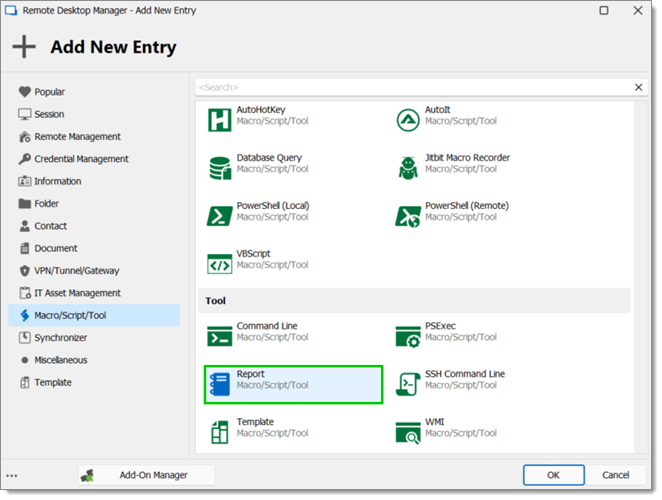
Task: Select the Template tool icon in list
Action: click(220, 432)
